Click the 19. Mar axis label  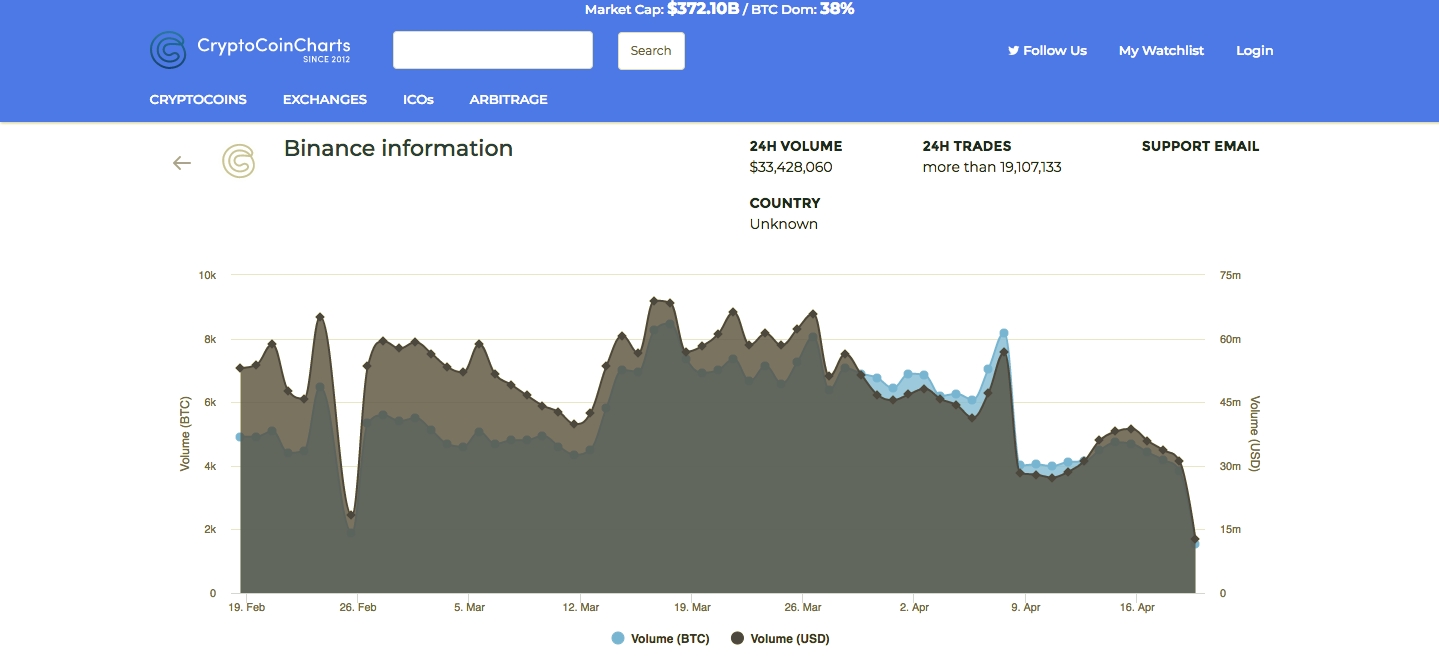coord(693,607)
